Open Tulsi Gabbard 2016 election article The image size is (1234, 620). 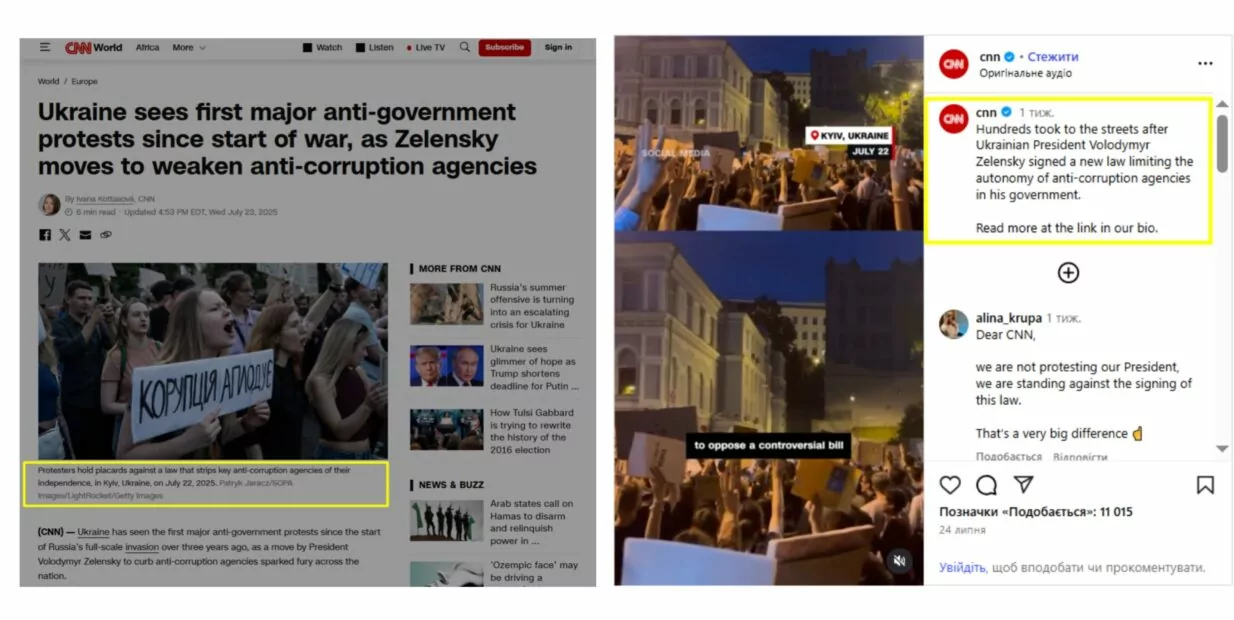tap(532, 431)
